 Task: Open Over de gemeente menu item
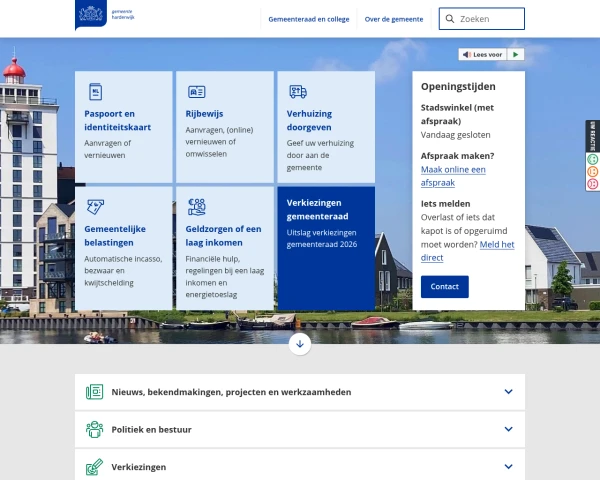coord(394,19)
